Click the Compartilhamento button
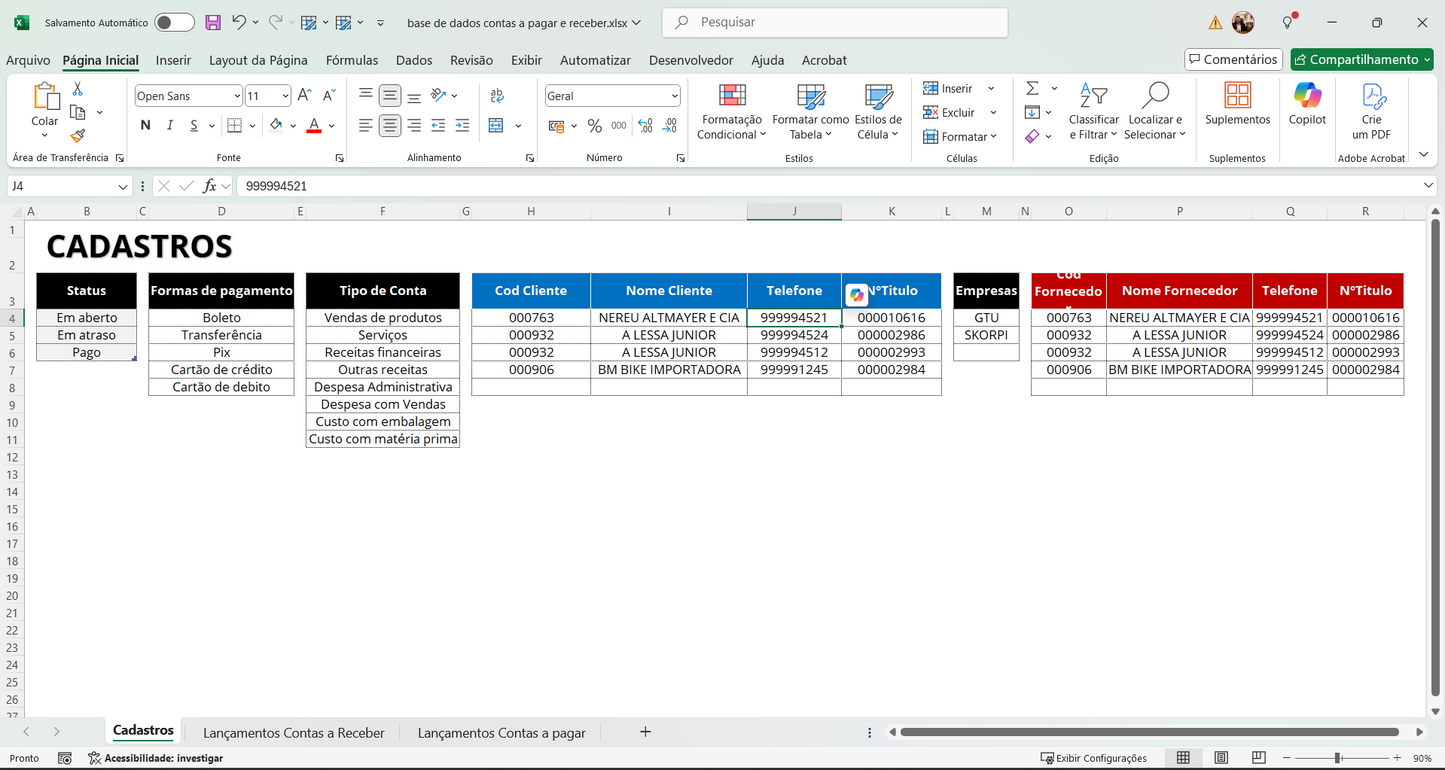The width and height of the screenshot is (1445, 770). [x=1361, y=59]
